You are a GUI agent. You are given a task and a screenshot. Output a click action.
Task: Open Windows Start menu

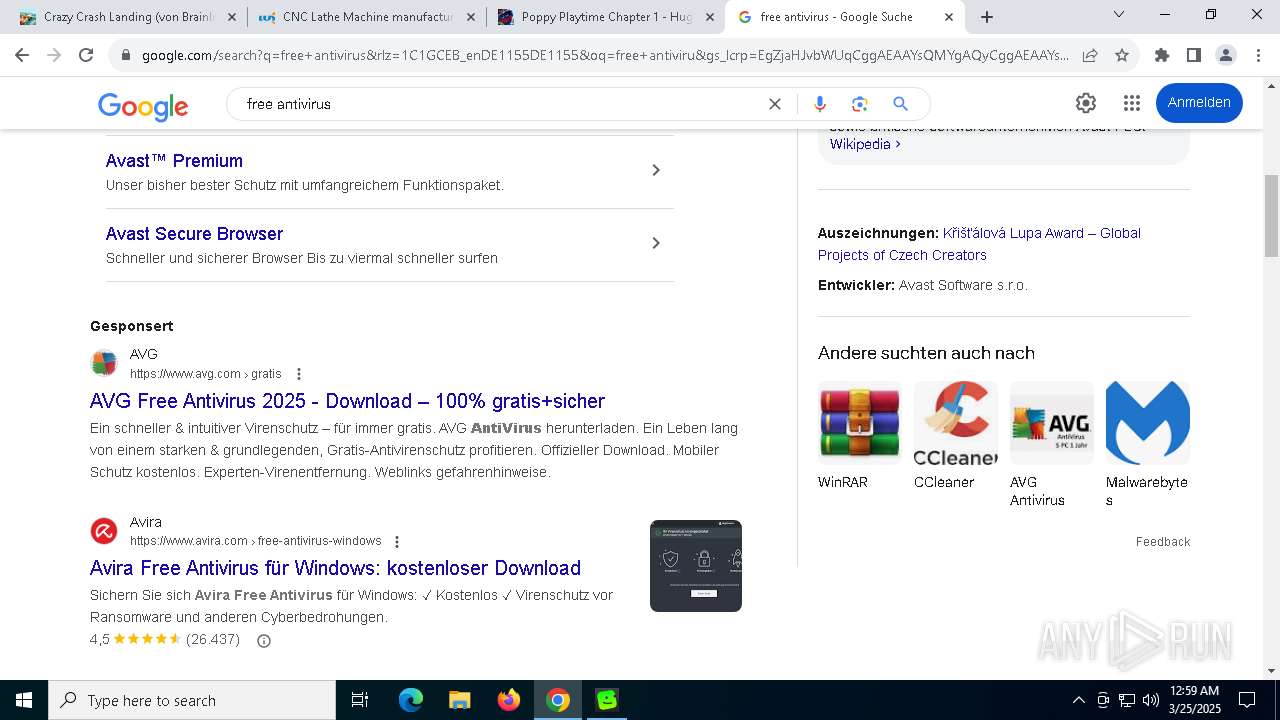[24, 700]
